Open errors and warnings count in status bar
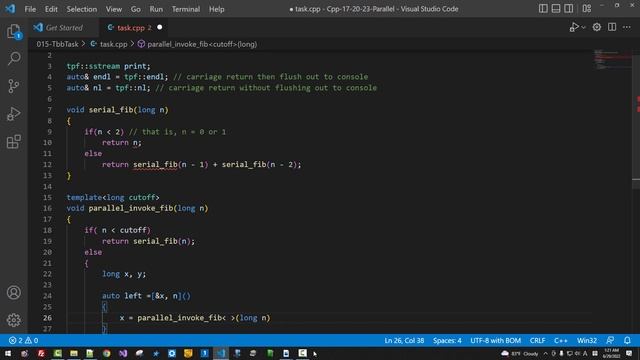The height and width of the screenshot is (360, 640). coord(23,340)
